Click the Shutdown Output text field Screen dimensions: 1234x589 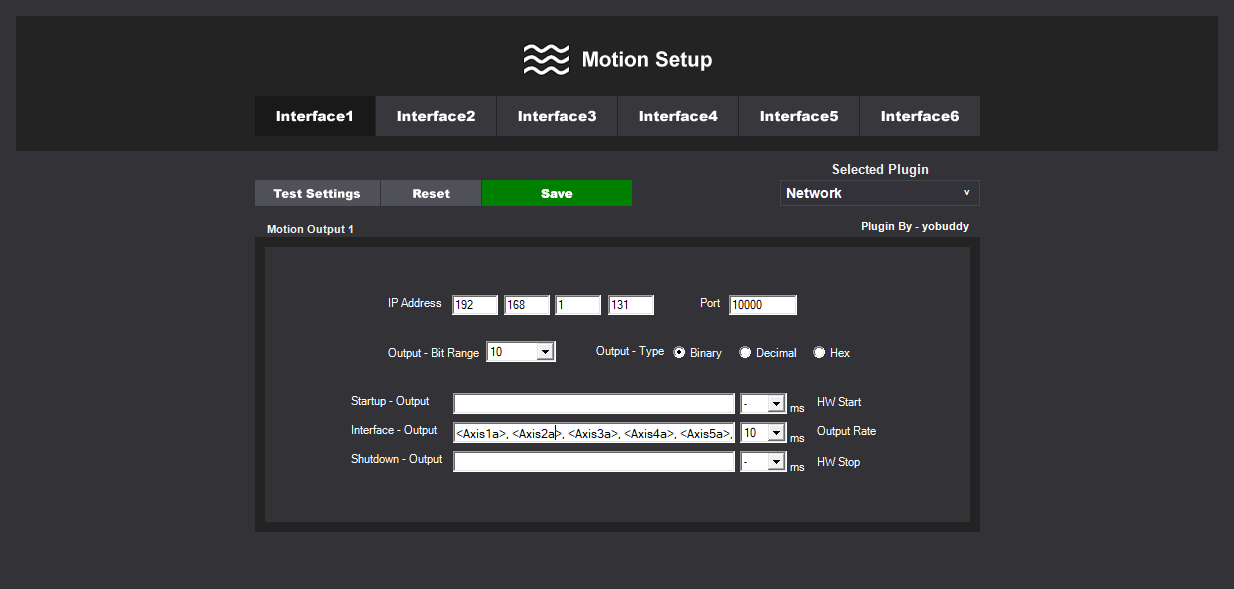594,462
